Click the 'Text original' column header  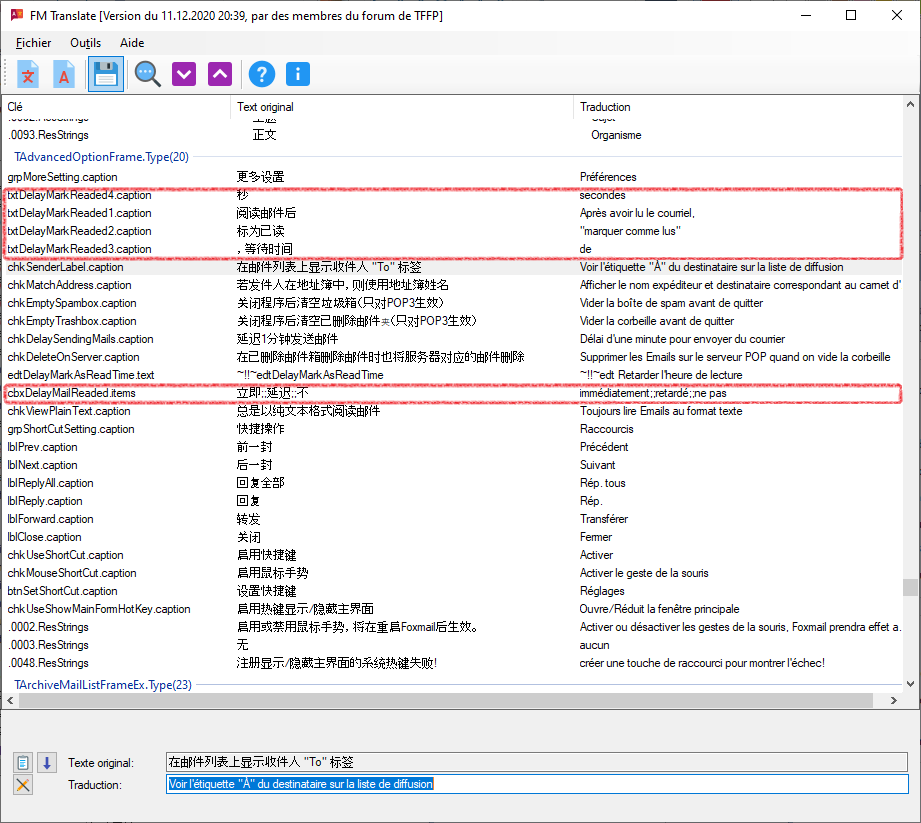[x=265, y=107]
